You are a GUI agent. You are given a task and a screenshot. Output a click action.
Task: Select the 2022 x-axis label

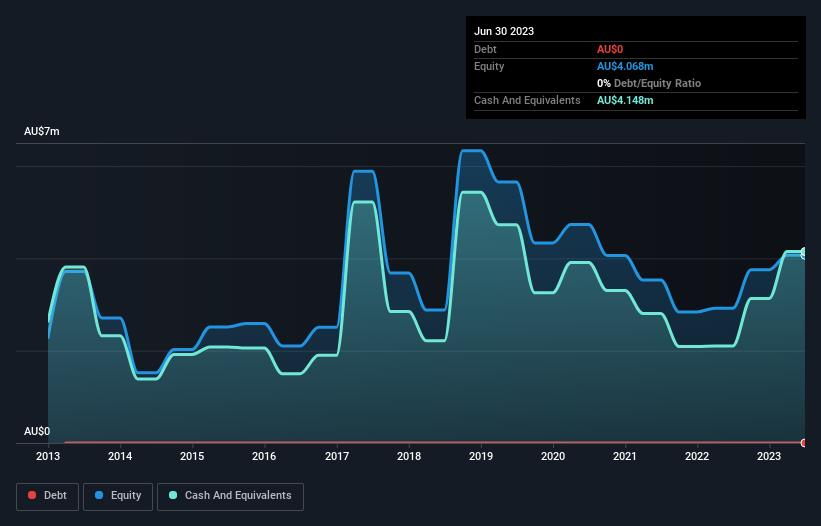point(697,456)
